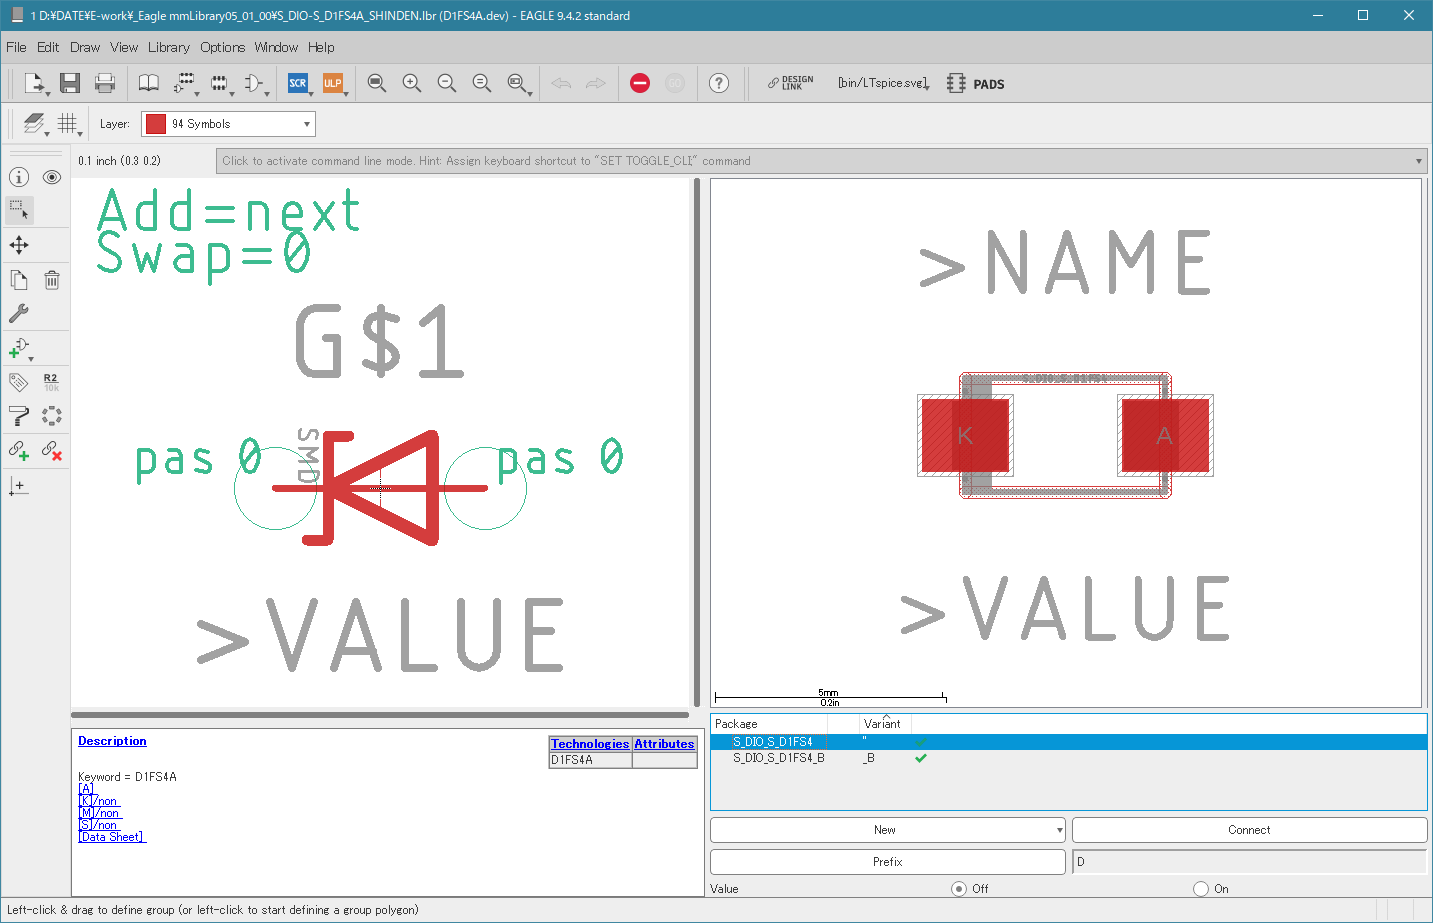Open the New package dropdown arrow
The image size is (1433, 923).
coord(1059,830)
